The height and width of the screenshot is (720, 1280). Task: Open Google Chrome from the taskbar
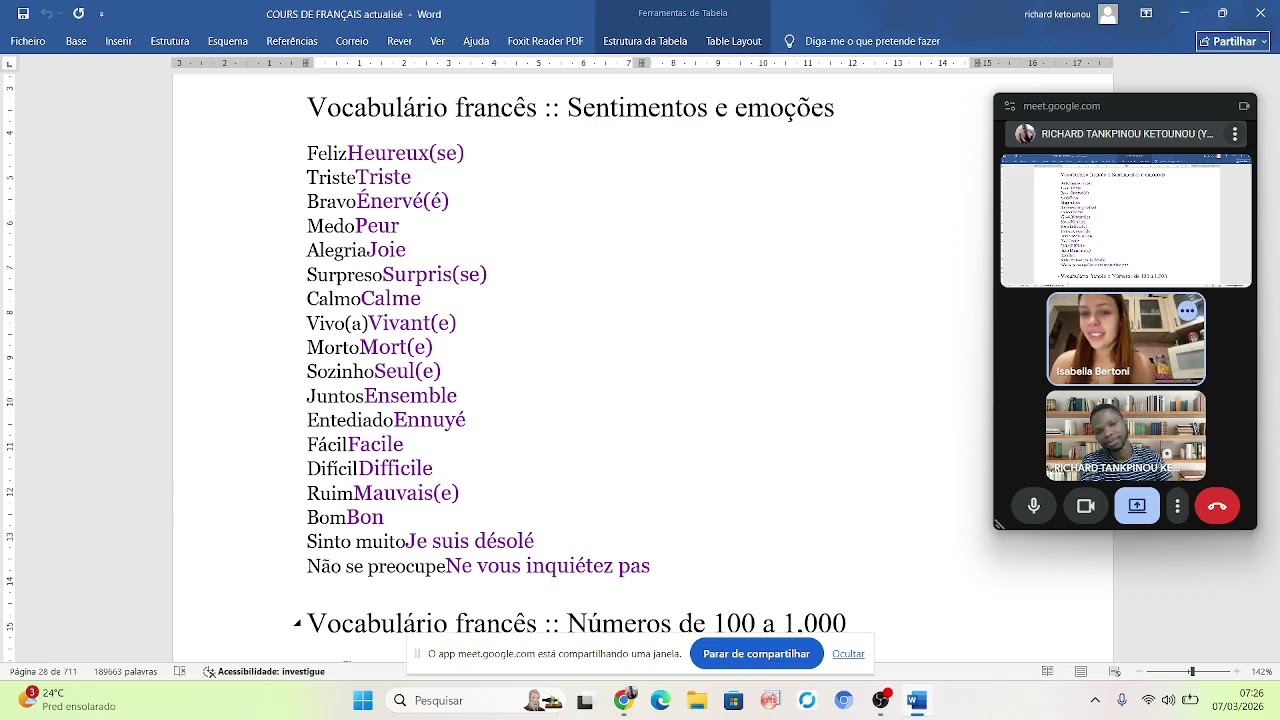pos(624,701)
